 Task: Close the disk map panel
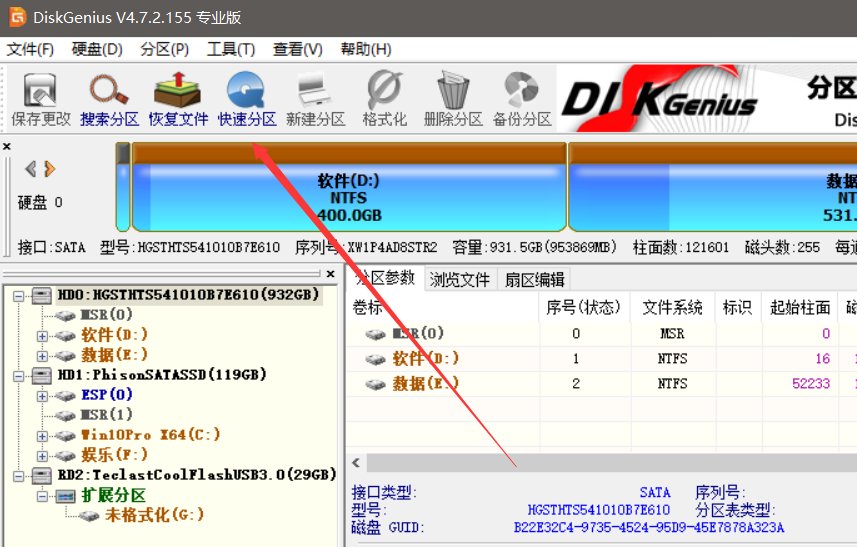[x=7, y=146]
